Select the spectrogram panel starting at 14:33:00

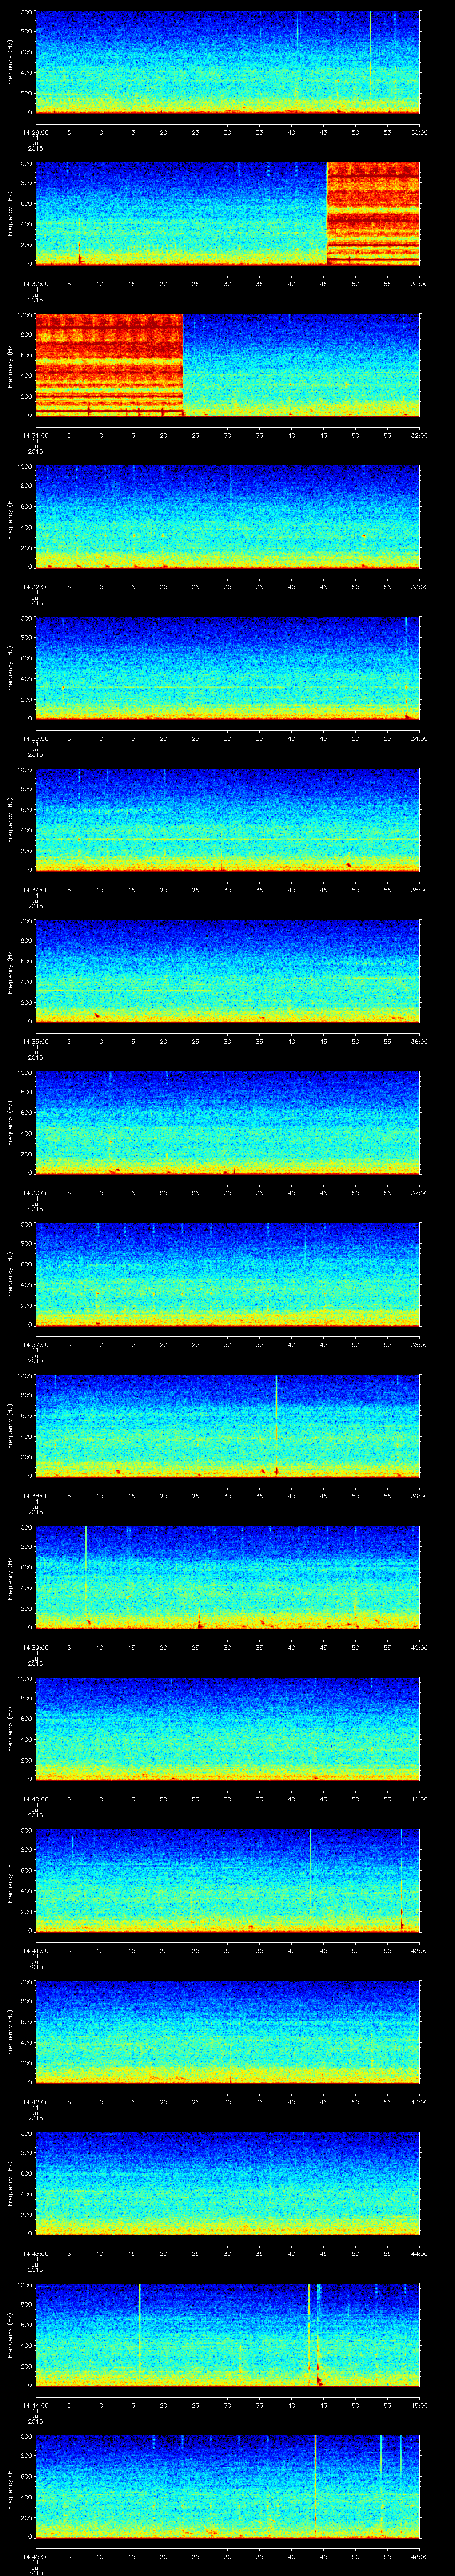coord(227,669)
